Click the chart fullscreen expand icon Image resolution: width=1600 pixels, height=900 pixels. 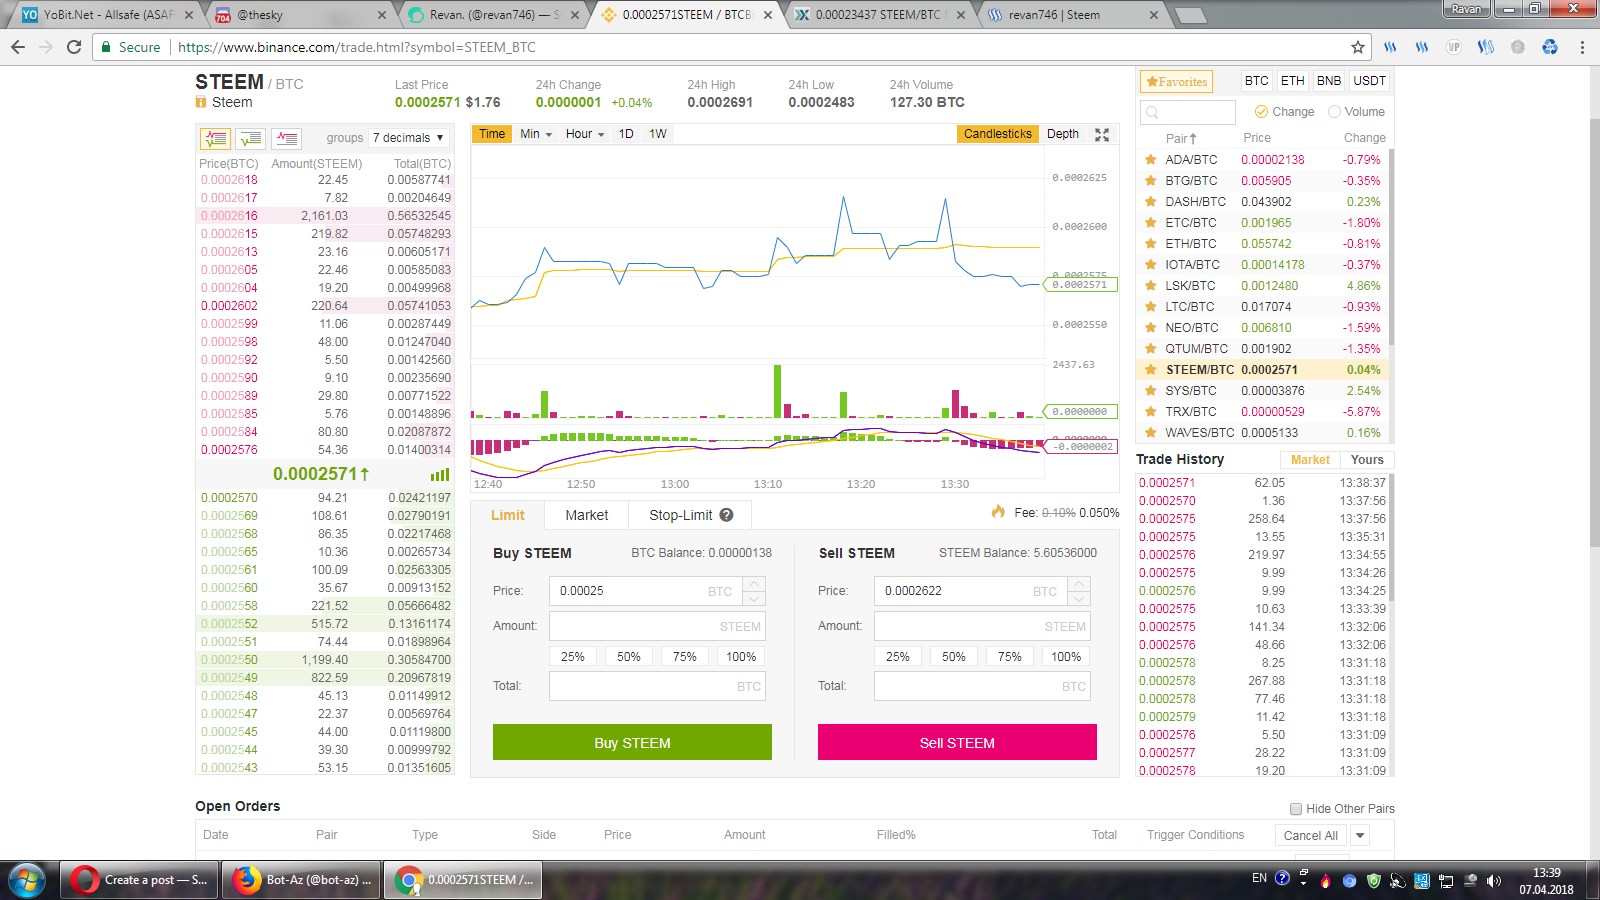1102,135
